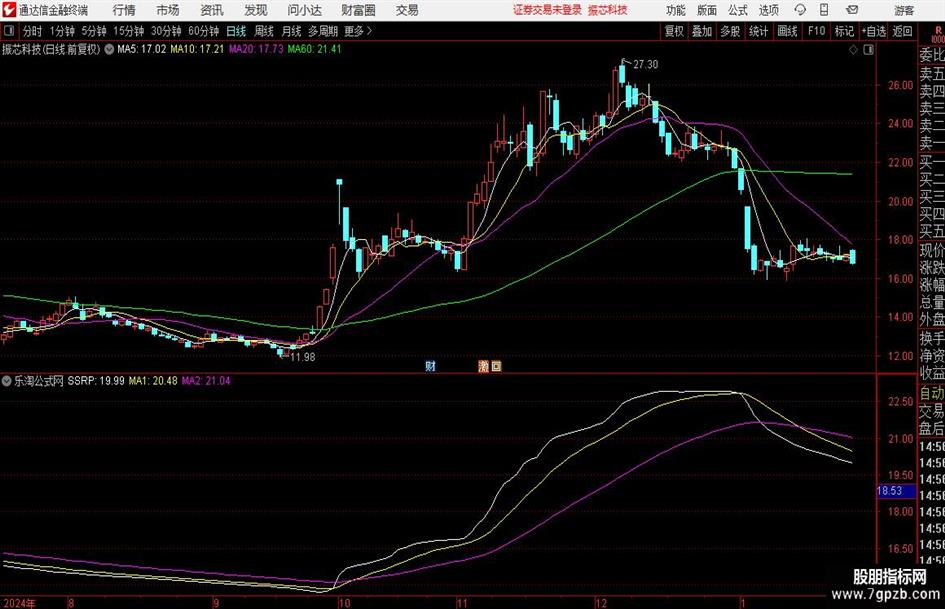The image size is (945, 609).
Task: Open the dropdown beside 振芯科技(日线 前复权)
Action: 109,49
